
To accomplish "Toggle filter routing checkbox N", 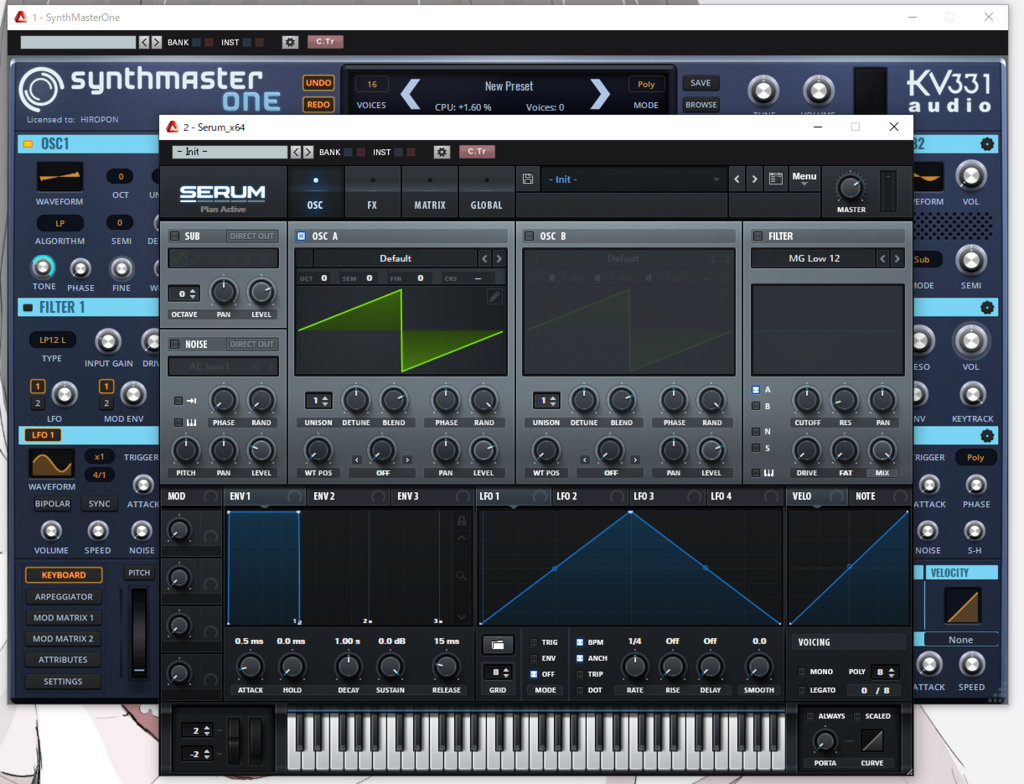I will point(756,431).
